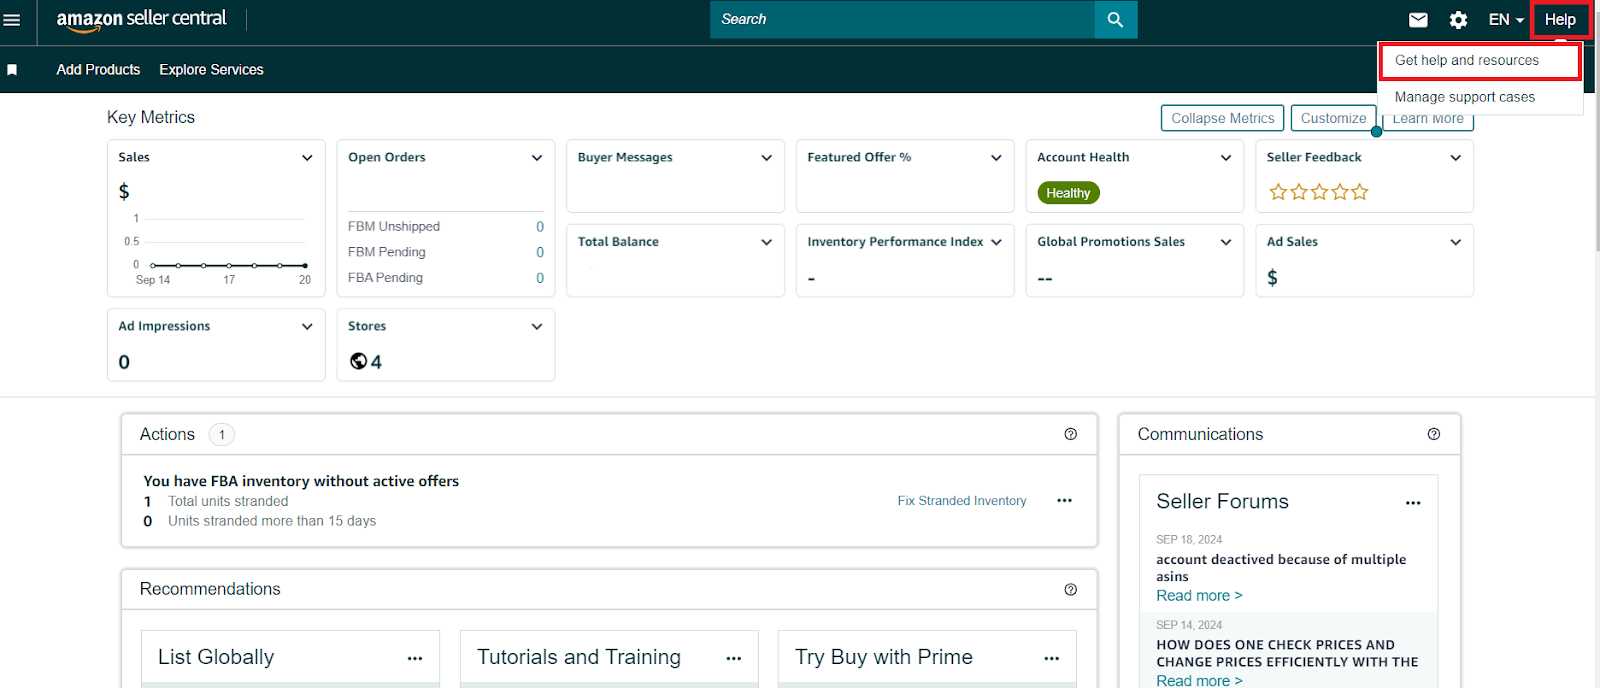The height and width of the screenshot is (688, 1600).
Task: Click 'account deactived because of multiple asins'
Action: click(x=1281, y=568)
